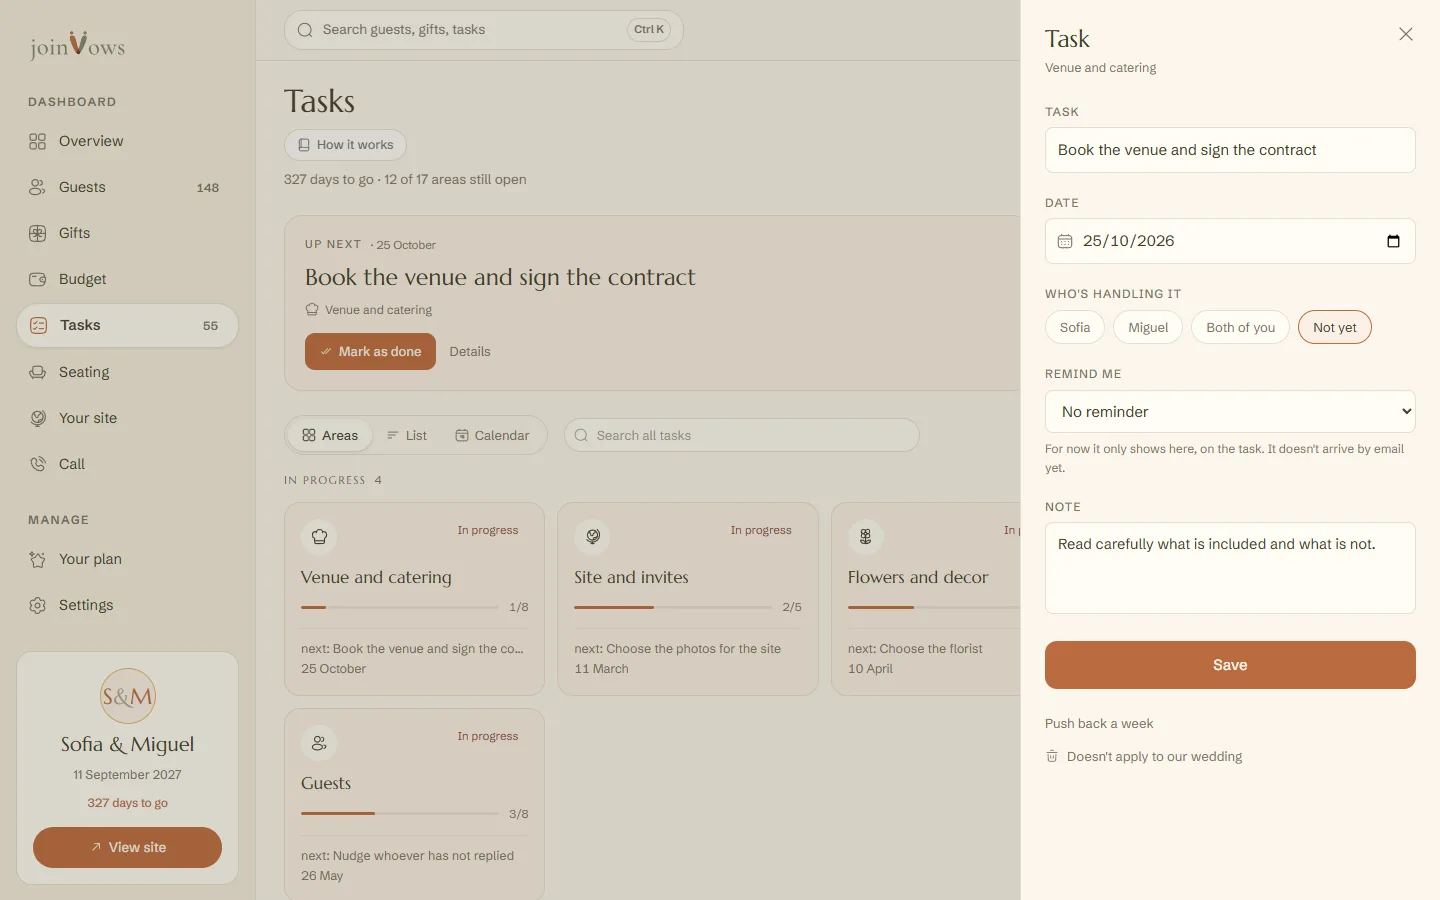Click Doesn't apply to our wedding

[x=1154, y=756]
